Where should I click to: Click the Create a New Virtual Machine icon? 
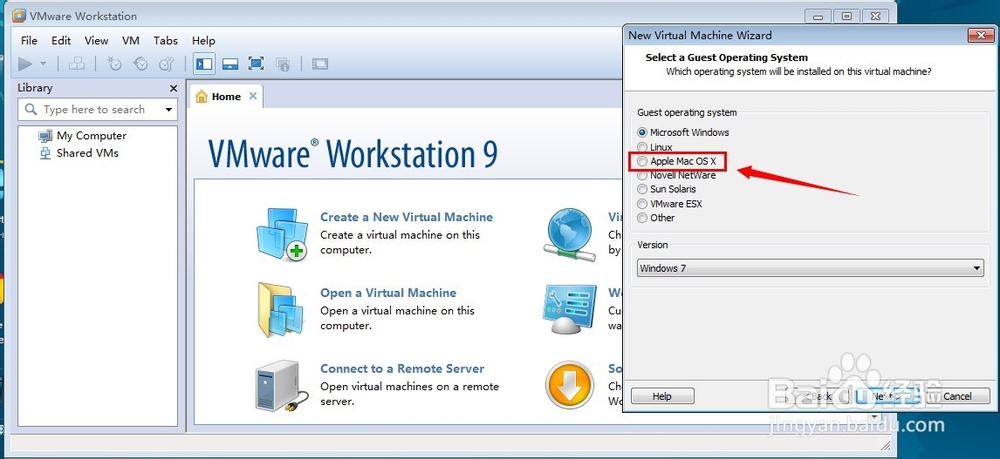click(x=281, y=234)
